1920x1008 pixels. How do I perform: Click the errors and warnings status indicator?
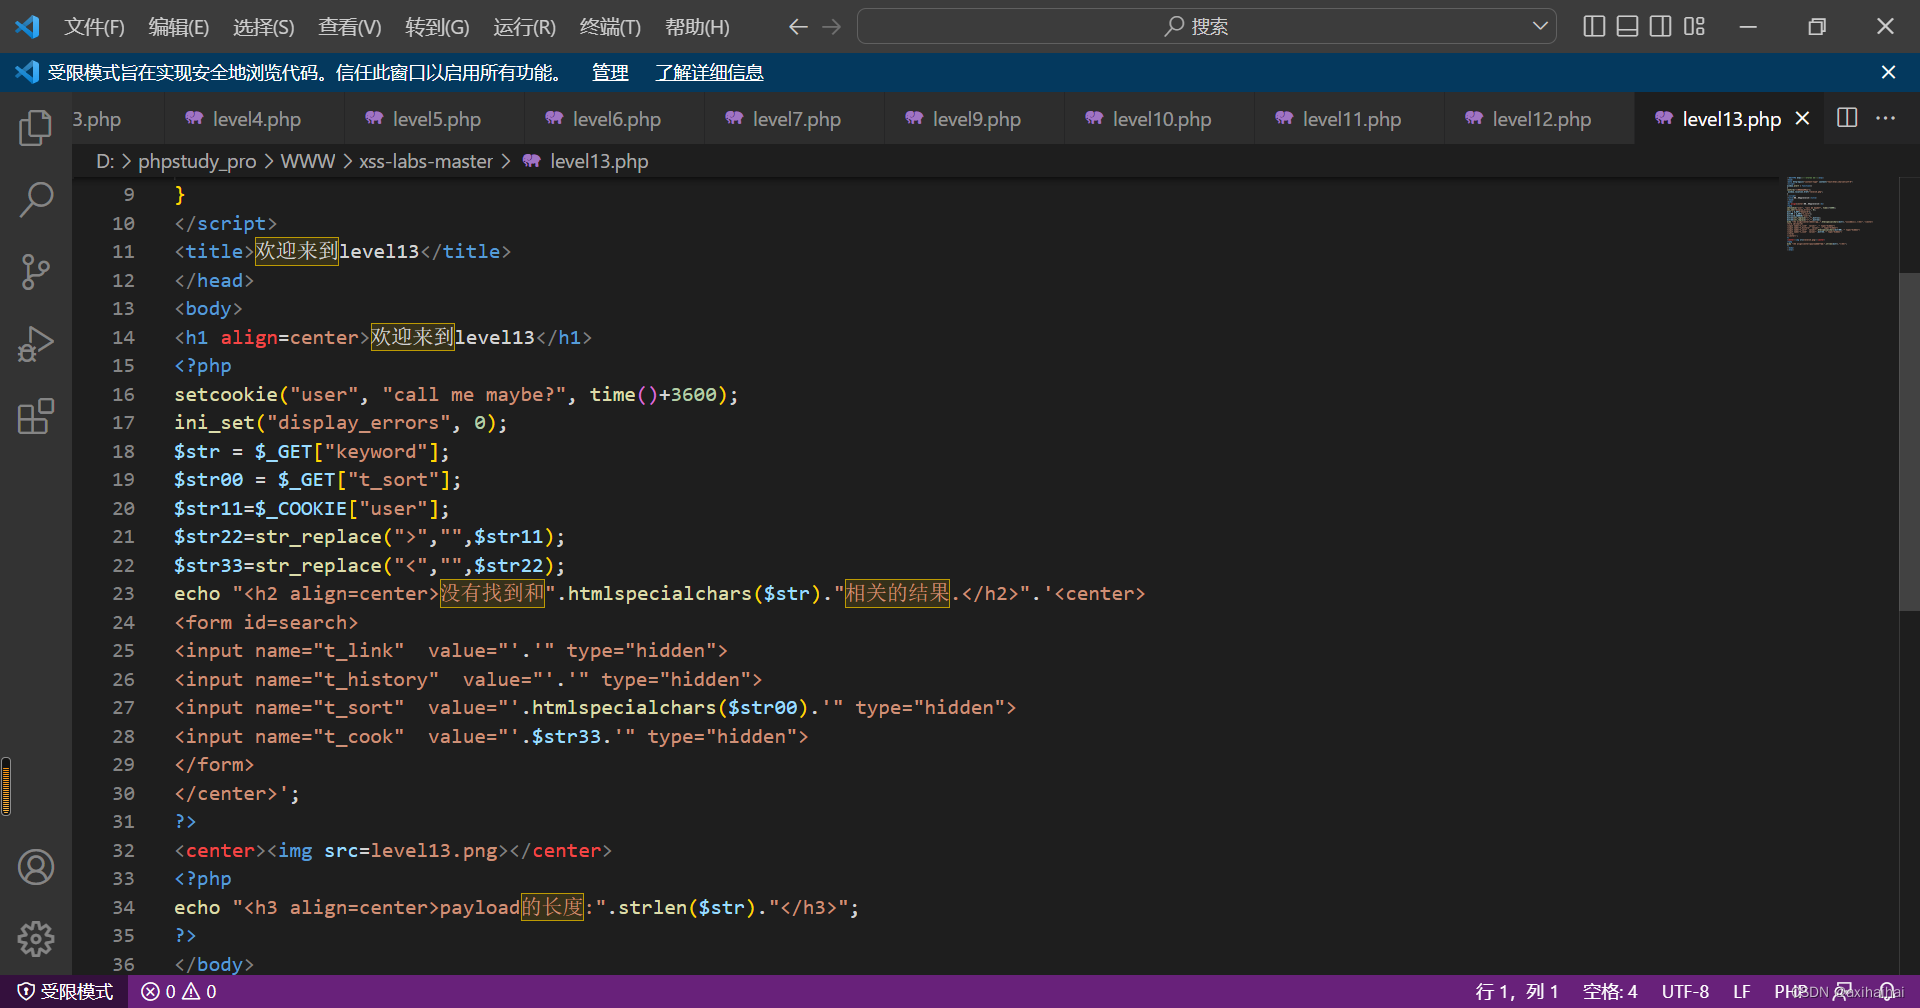point(179,992)
